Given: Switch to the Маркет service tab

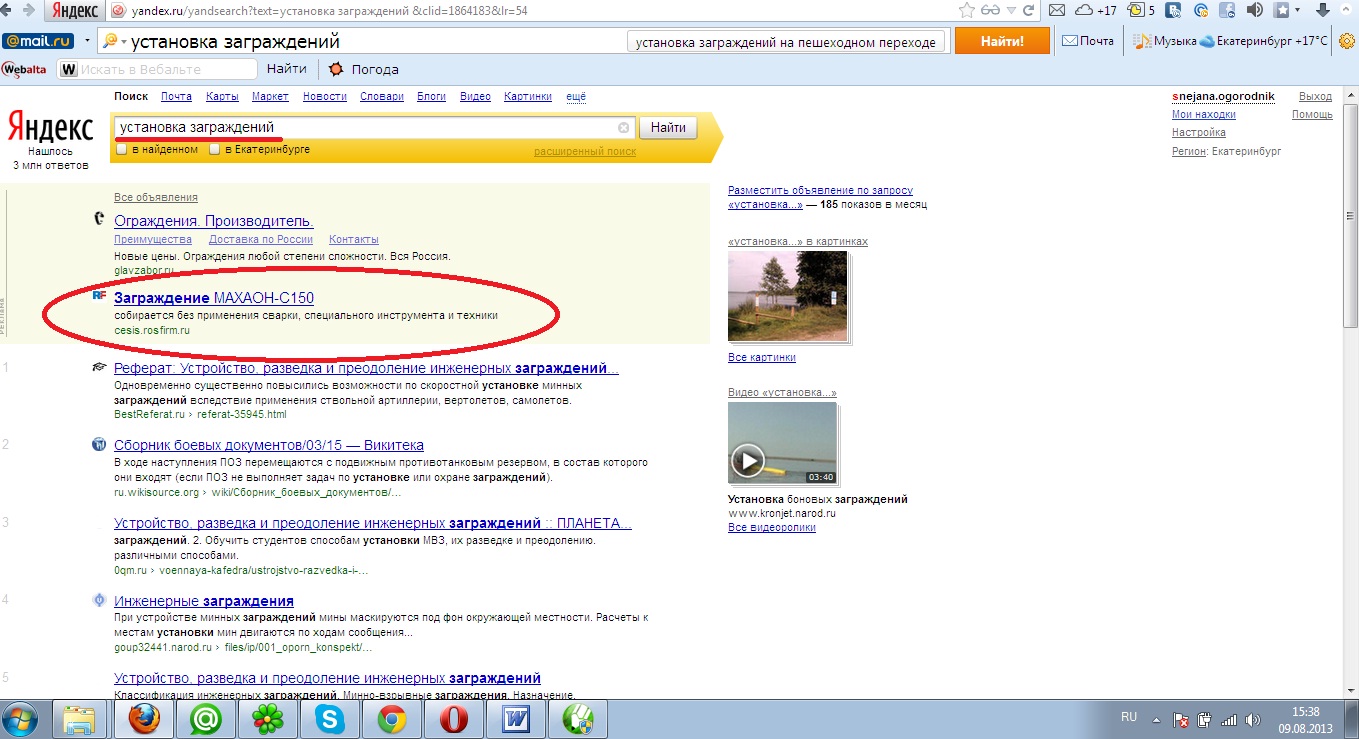Looking at the screenshot, I should pyautogui.click(x=270, y=97).
